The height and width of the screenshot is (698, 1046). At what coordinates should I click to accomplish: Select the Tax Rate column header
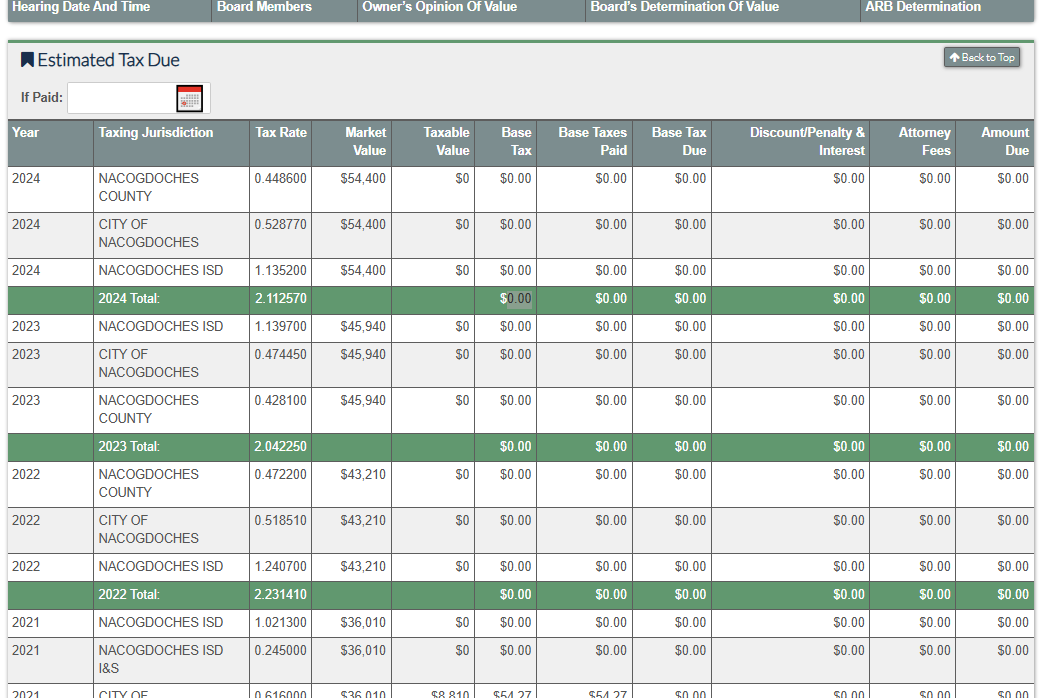click(281, 133)
